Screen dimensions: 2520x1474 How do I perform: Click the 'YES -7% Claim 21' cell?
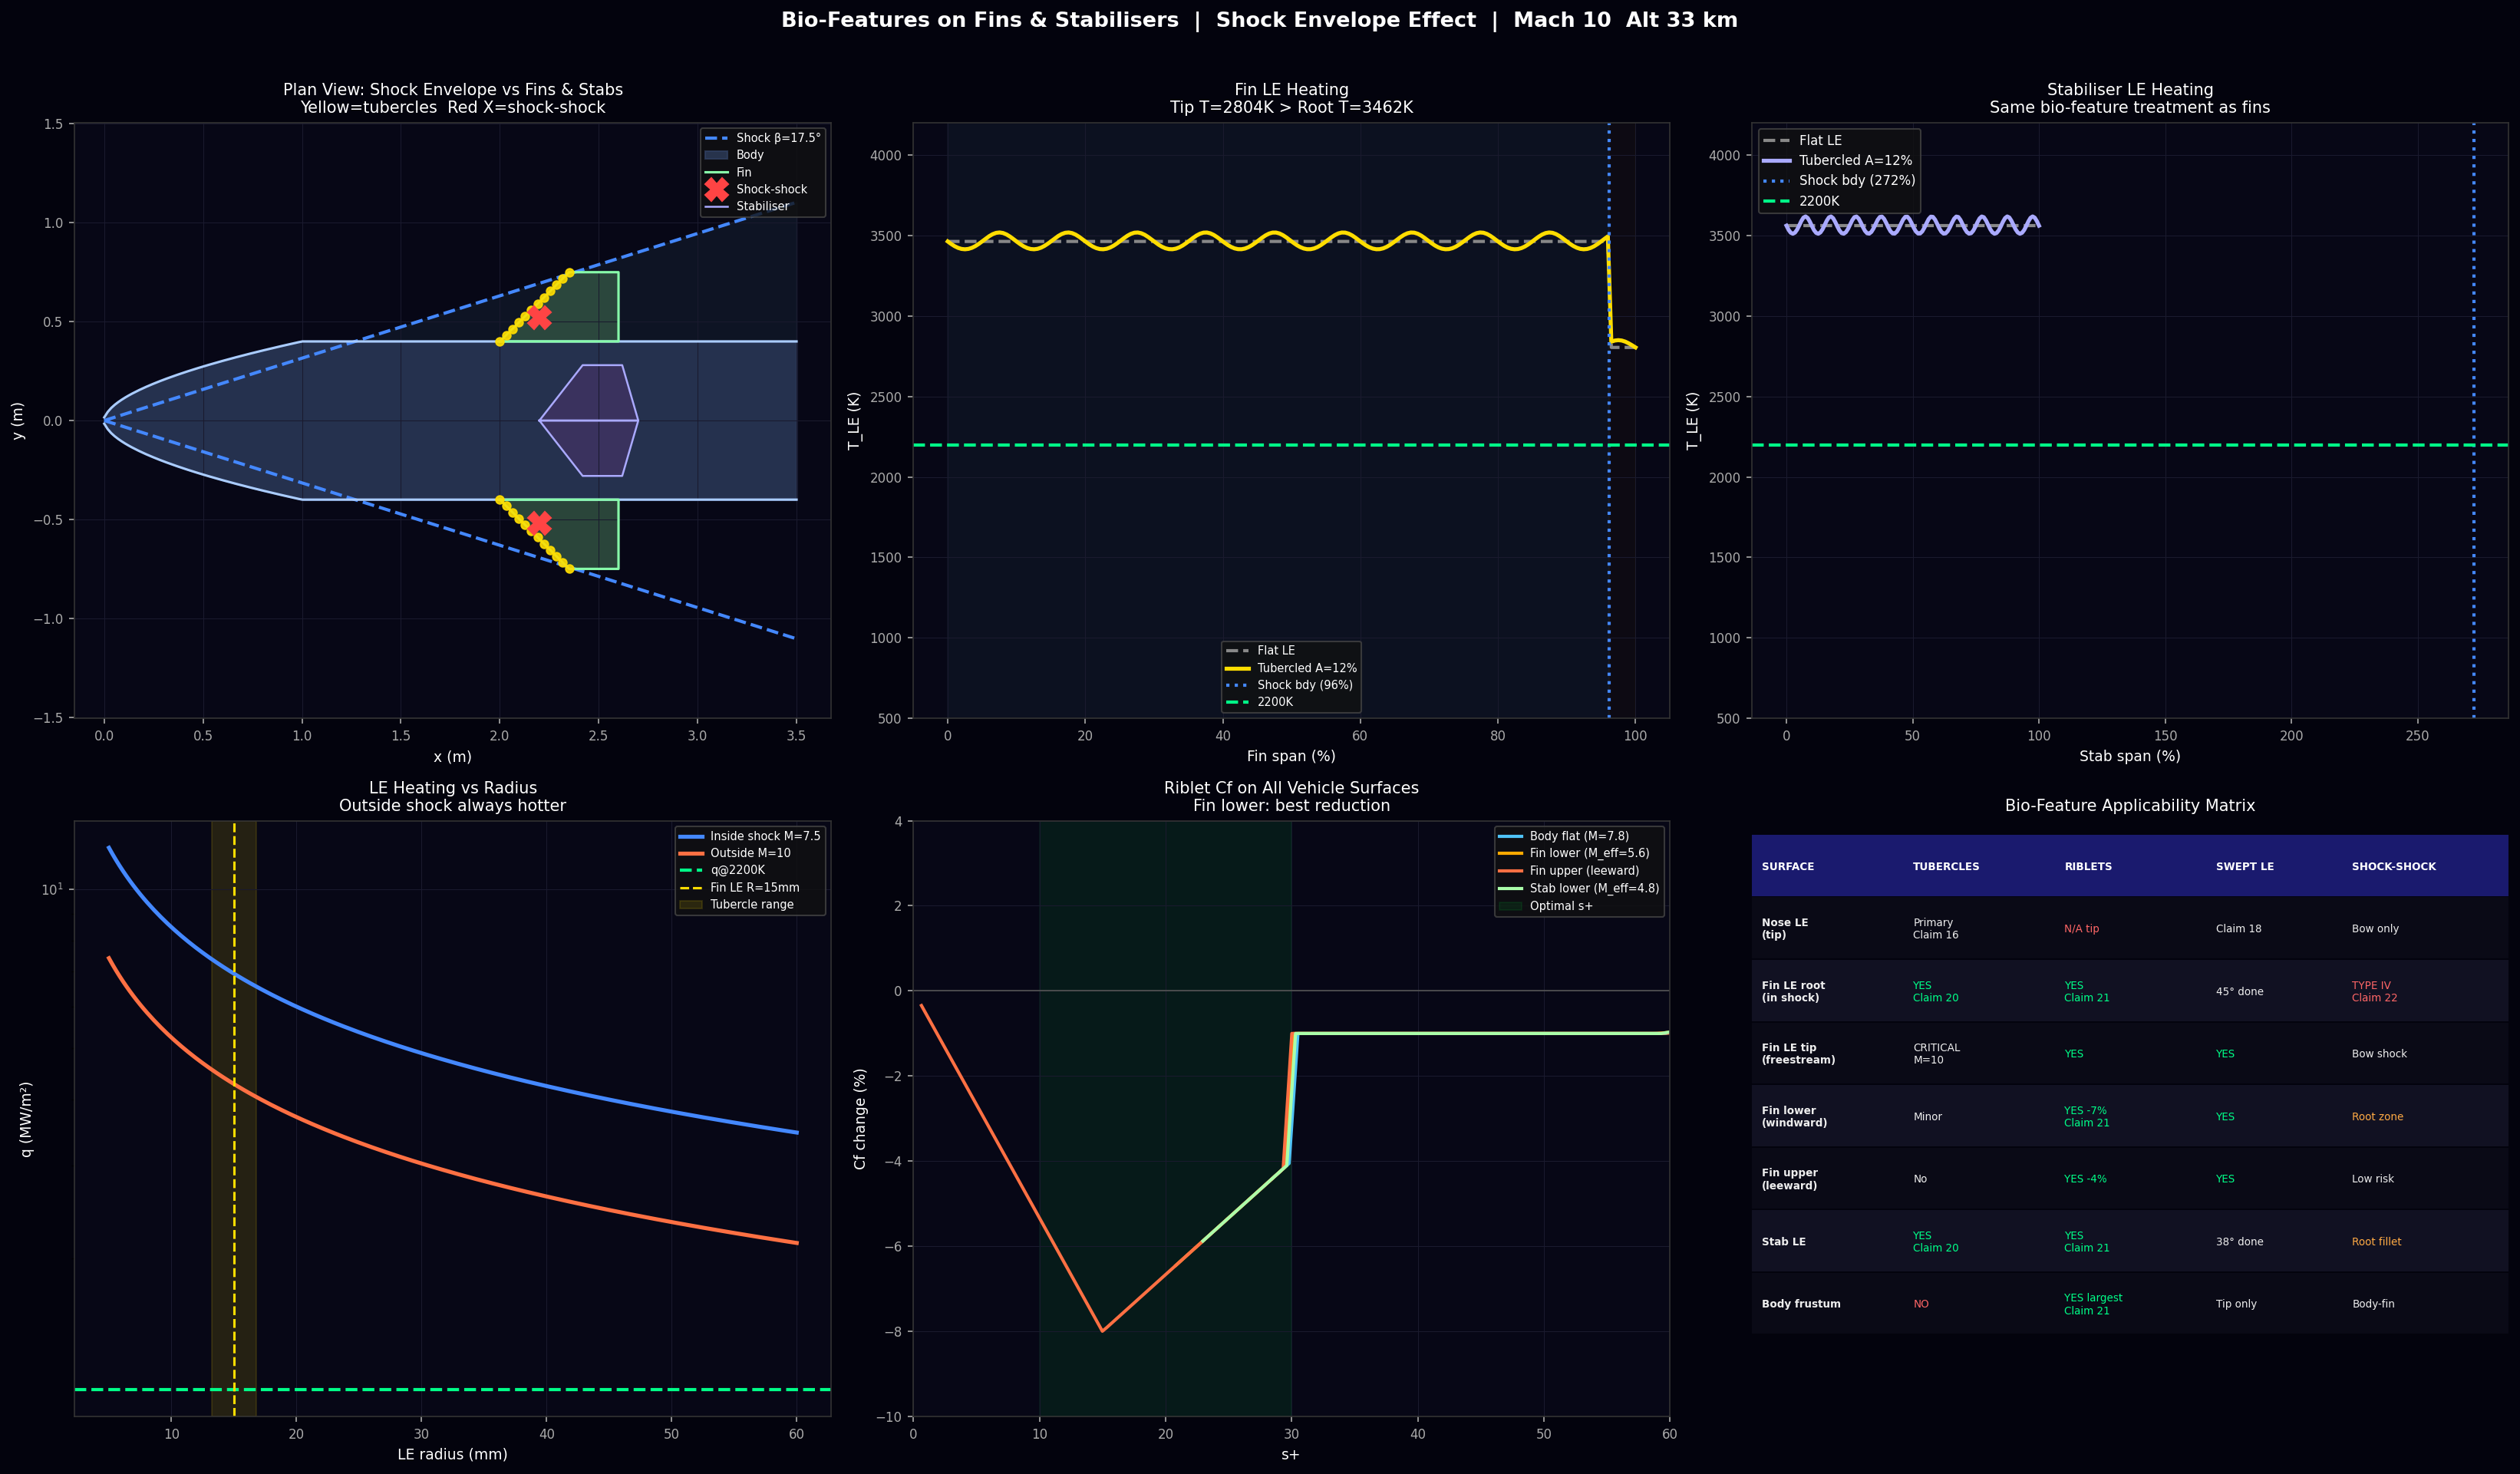click(x=2087, y=1117)
